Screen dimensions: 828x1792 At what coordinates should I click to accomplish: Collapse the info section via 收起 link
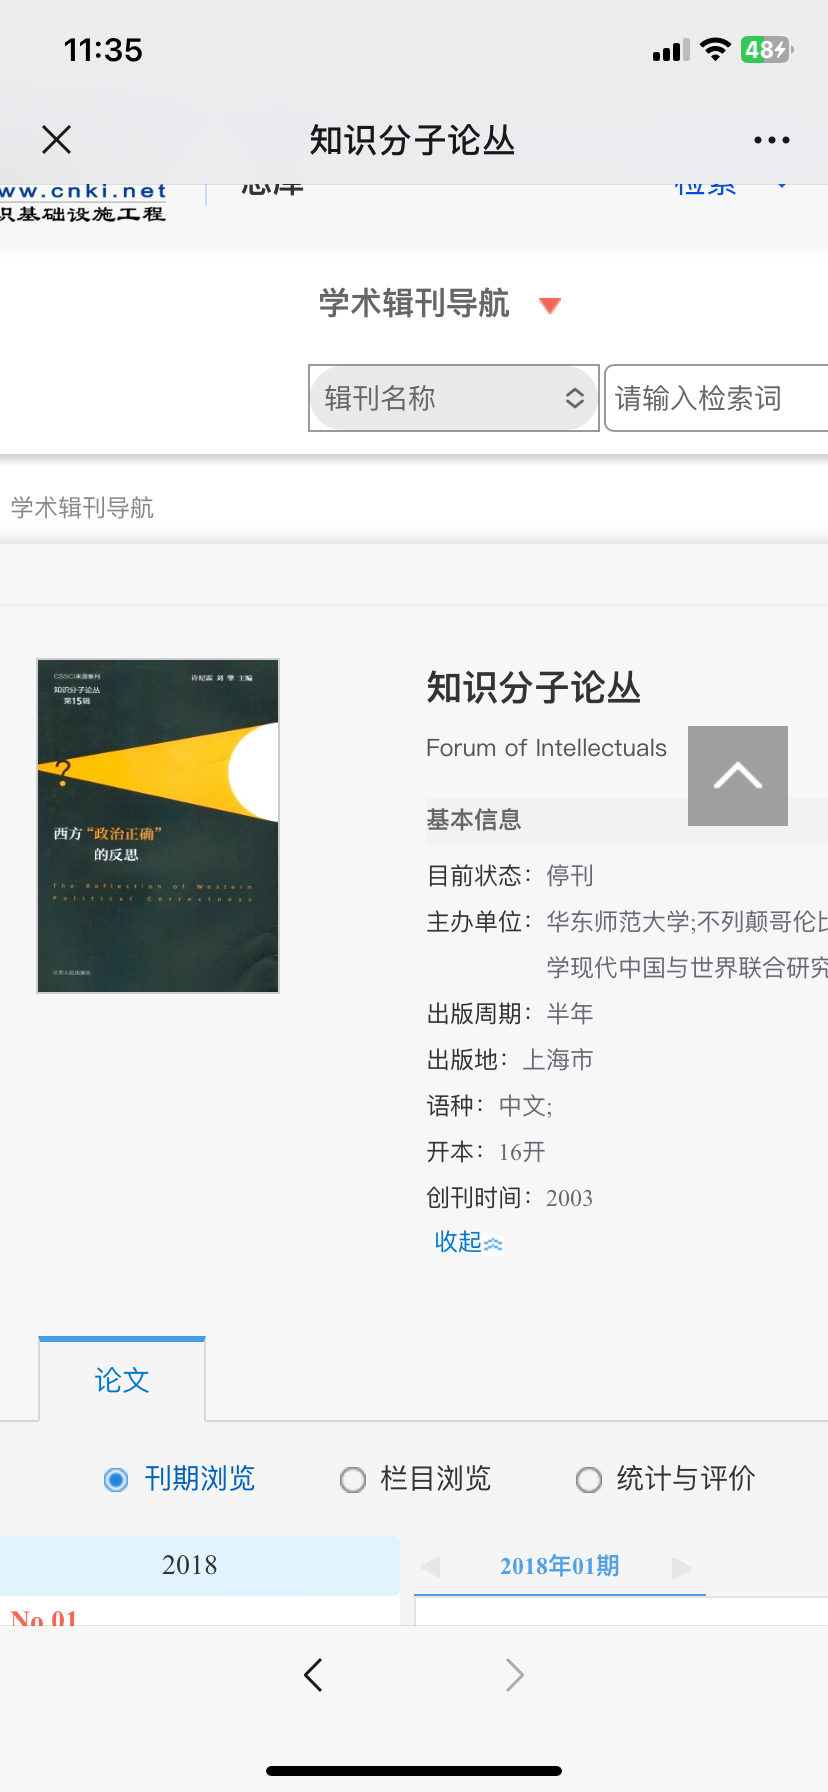point(468,1242)
